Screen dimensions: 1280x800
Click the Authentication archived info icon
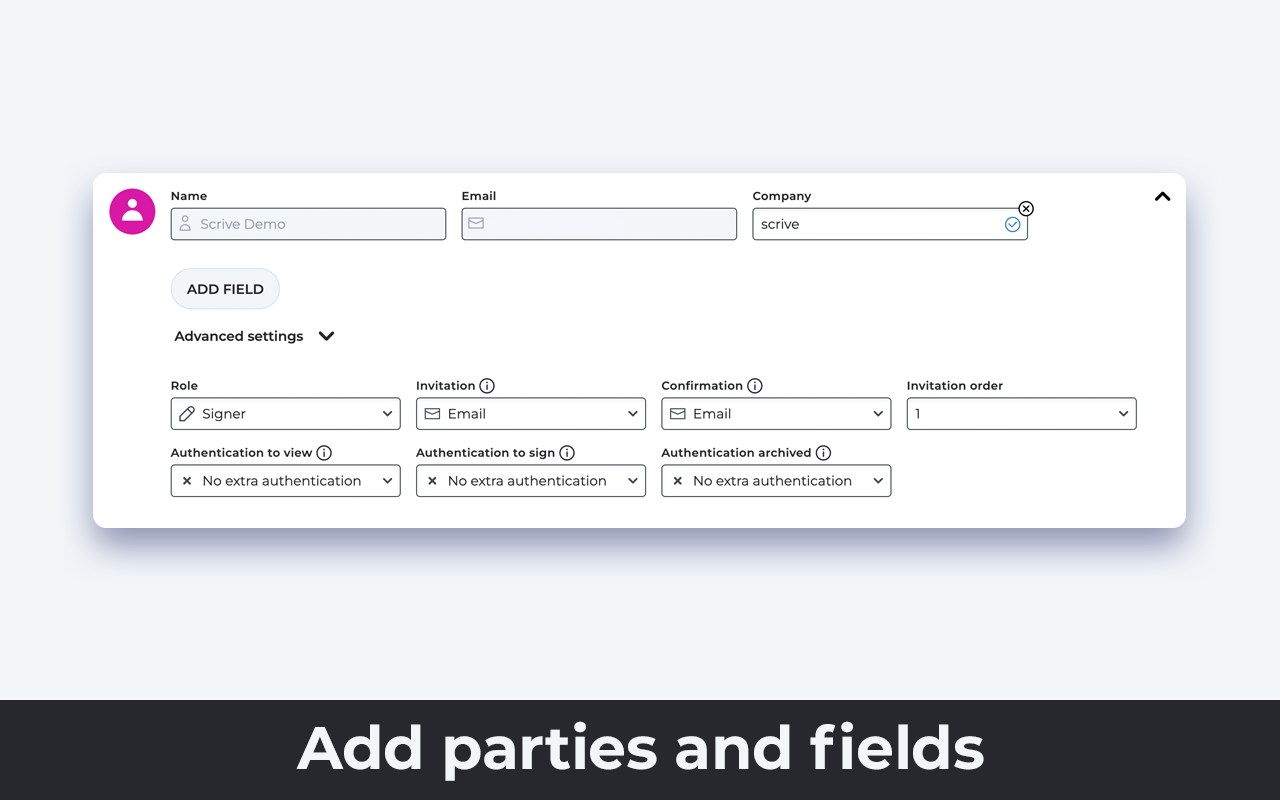(823, 453)
